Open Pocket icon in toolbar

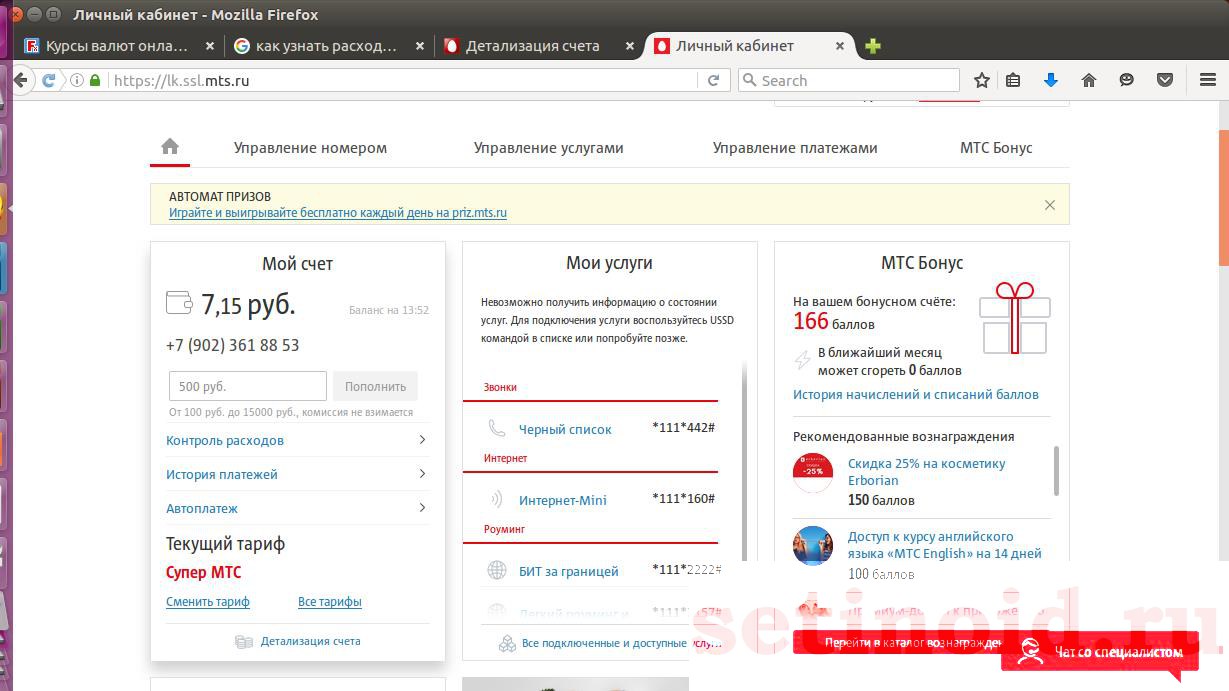(x=1165, y=80)
